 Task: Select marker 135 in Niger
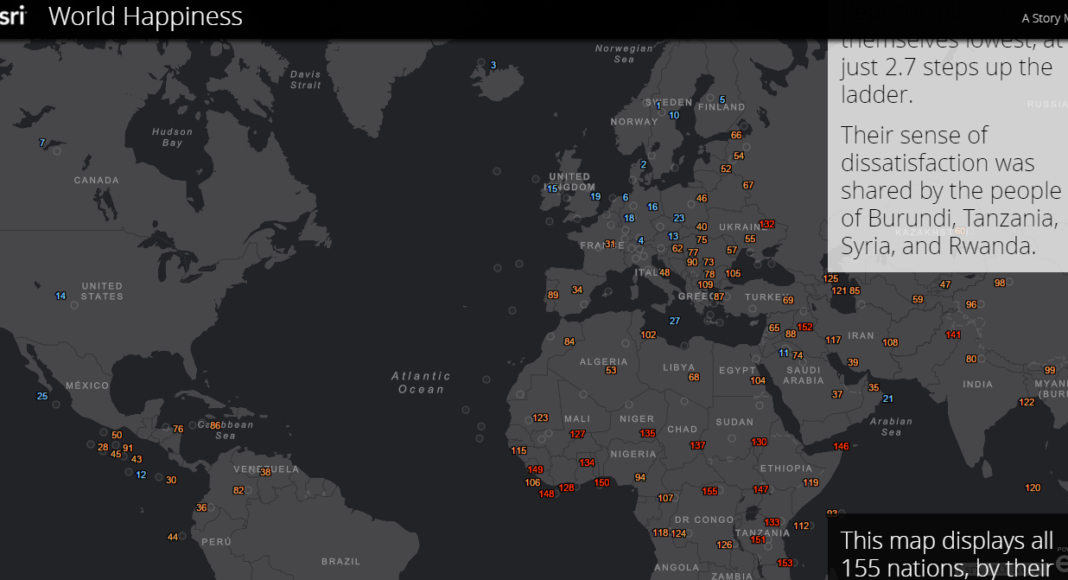[647, 433]
